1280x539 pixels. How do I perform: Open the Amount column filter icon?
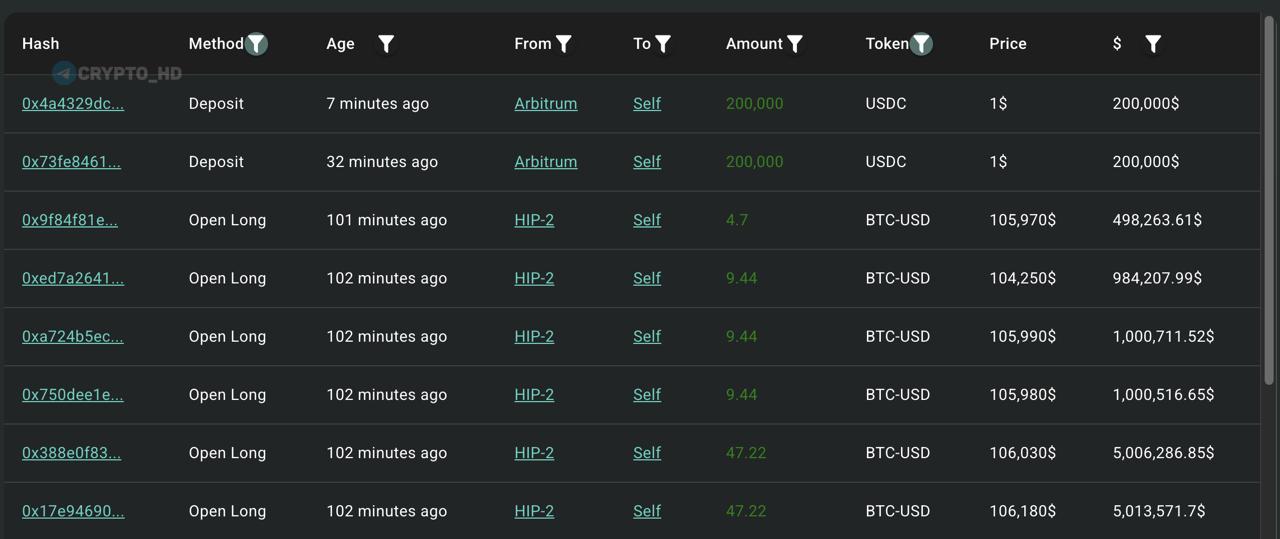pyautogui.click(x=795, y=44)
